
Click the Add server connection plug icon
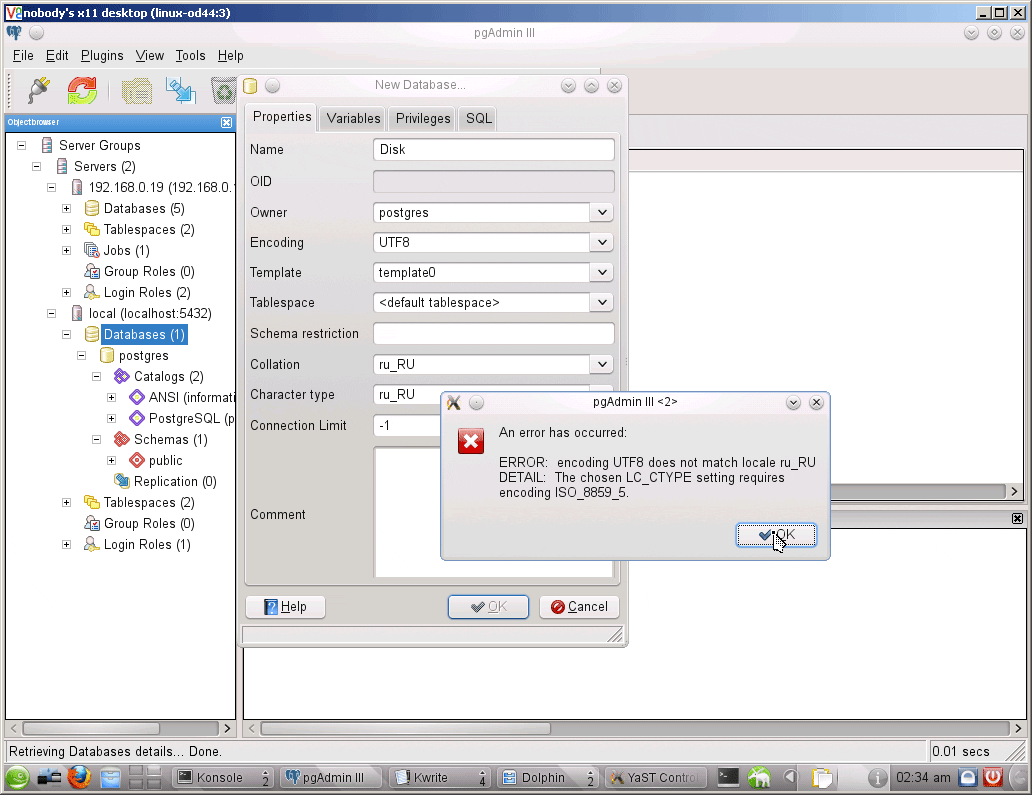(39, 90)
